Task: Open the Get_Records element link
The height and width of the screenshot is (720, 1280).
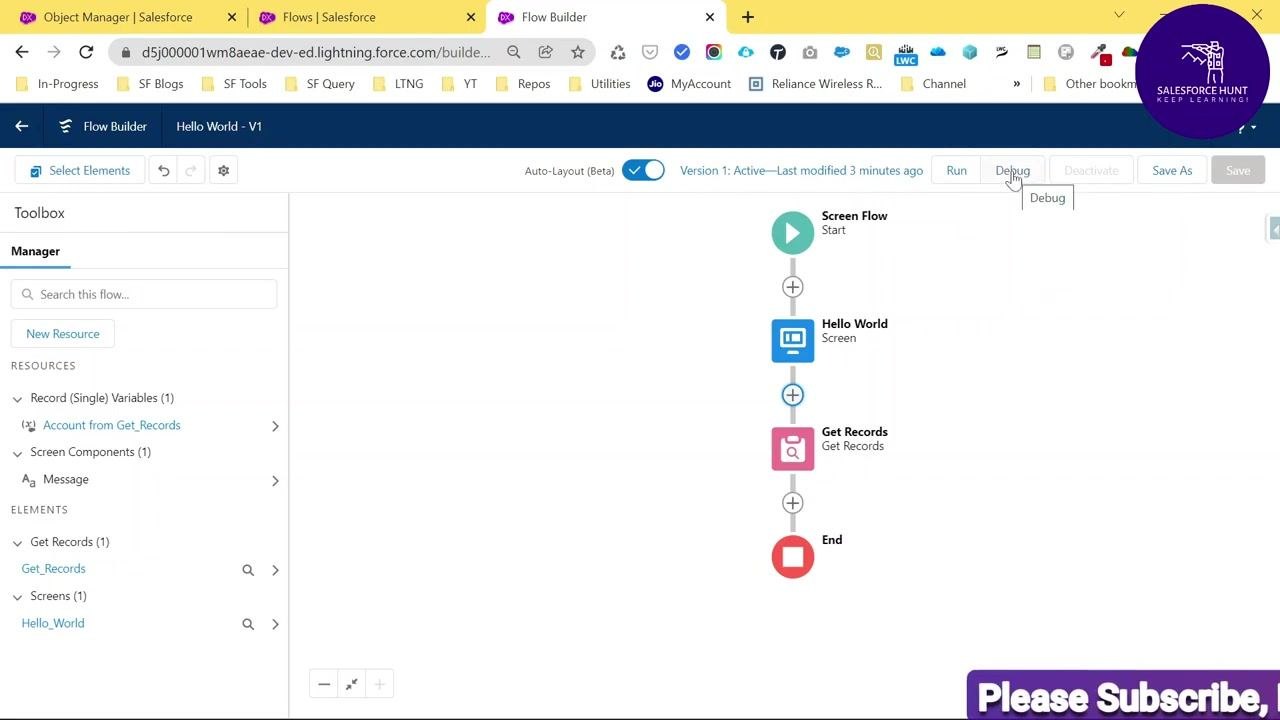Action: [x=54, y=569]
